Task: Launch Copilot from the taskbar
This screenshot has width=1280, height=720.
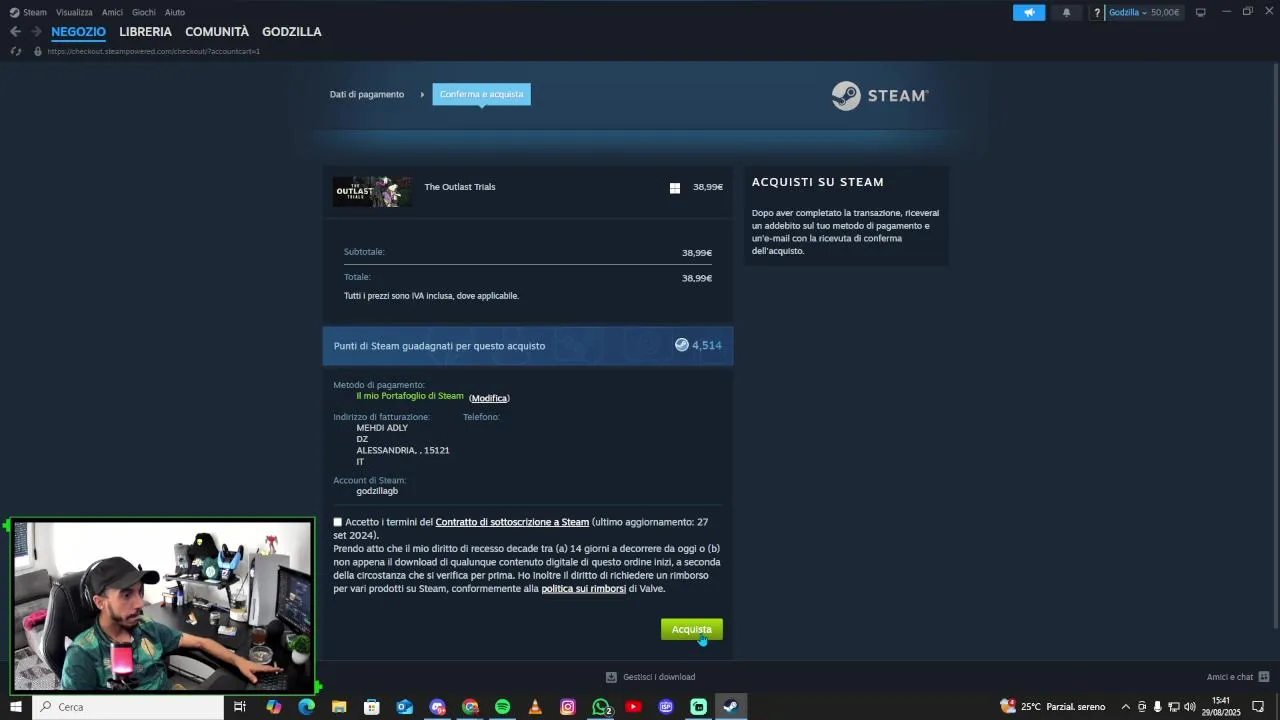Action: point(274,707)
